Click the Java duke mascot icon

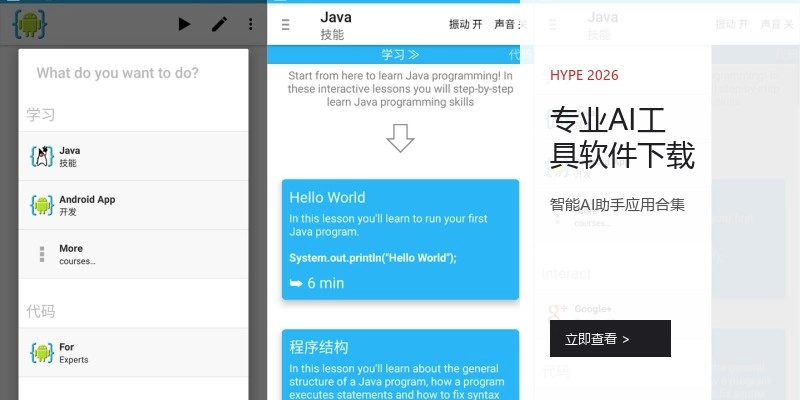42,156
